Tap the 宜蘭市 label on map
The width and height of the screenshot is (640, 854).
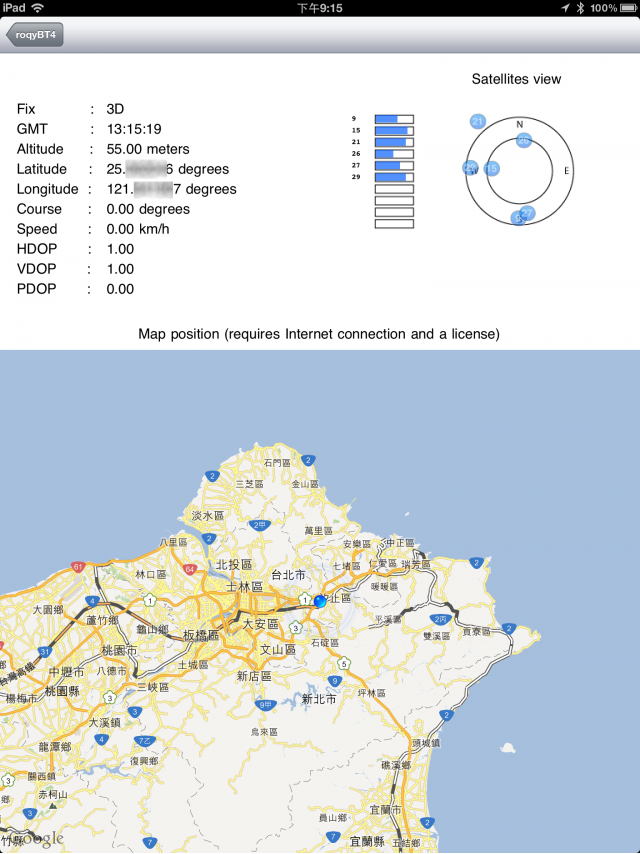[x=386, y=810]
